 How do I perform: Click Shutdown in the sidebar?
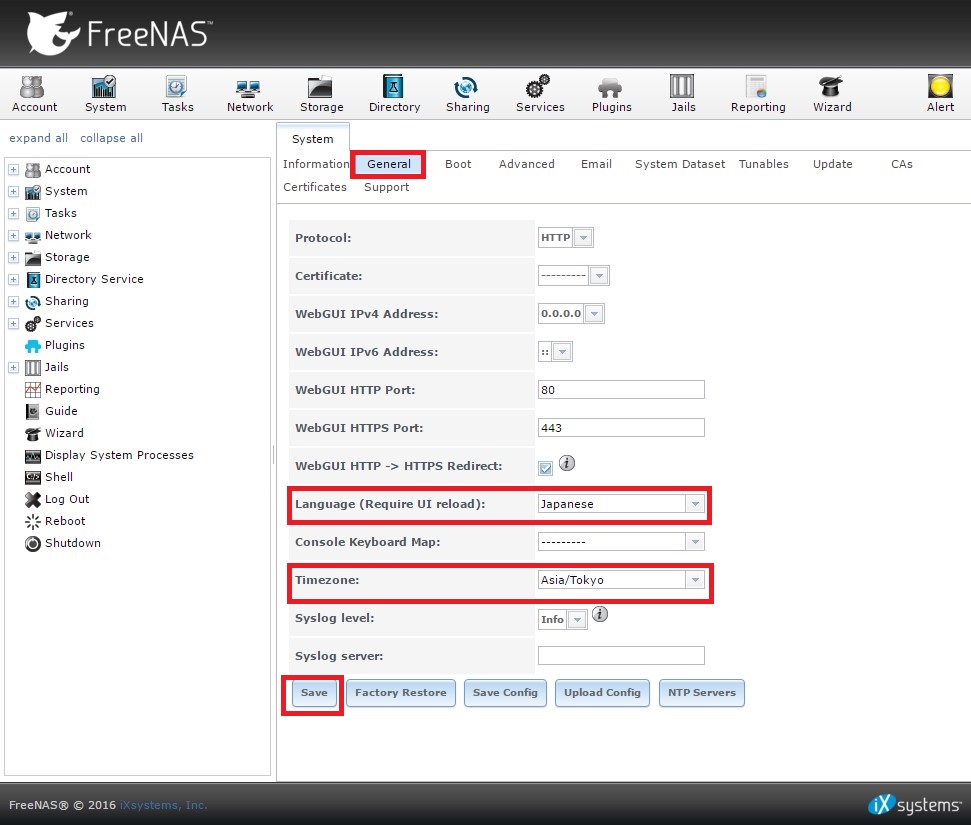click(72, 543)
